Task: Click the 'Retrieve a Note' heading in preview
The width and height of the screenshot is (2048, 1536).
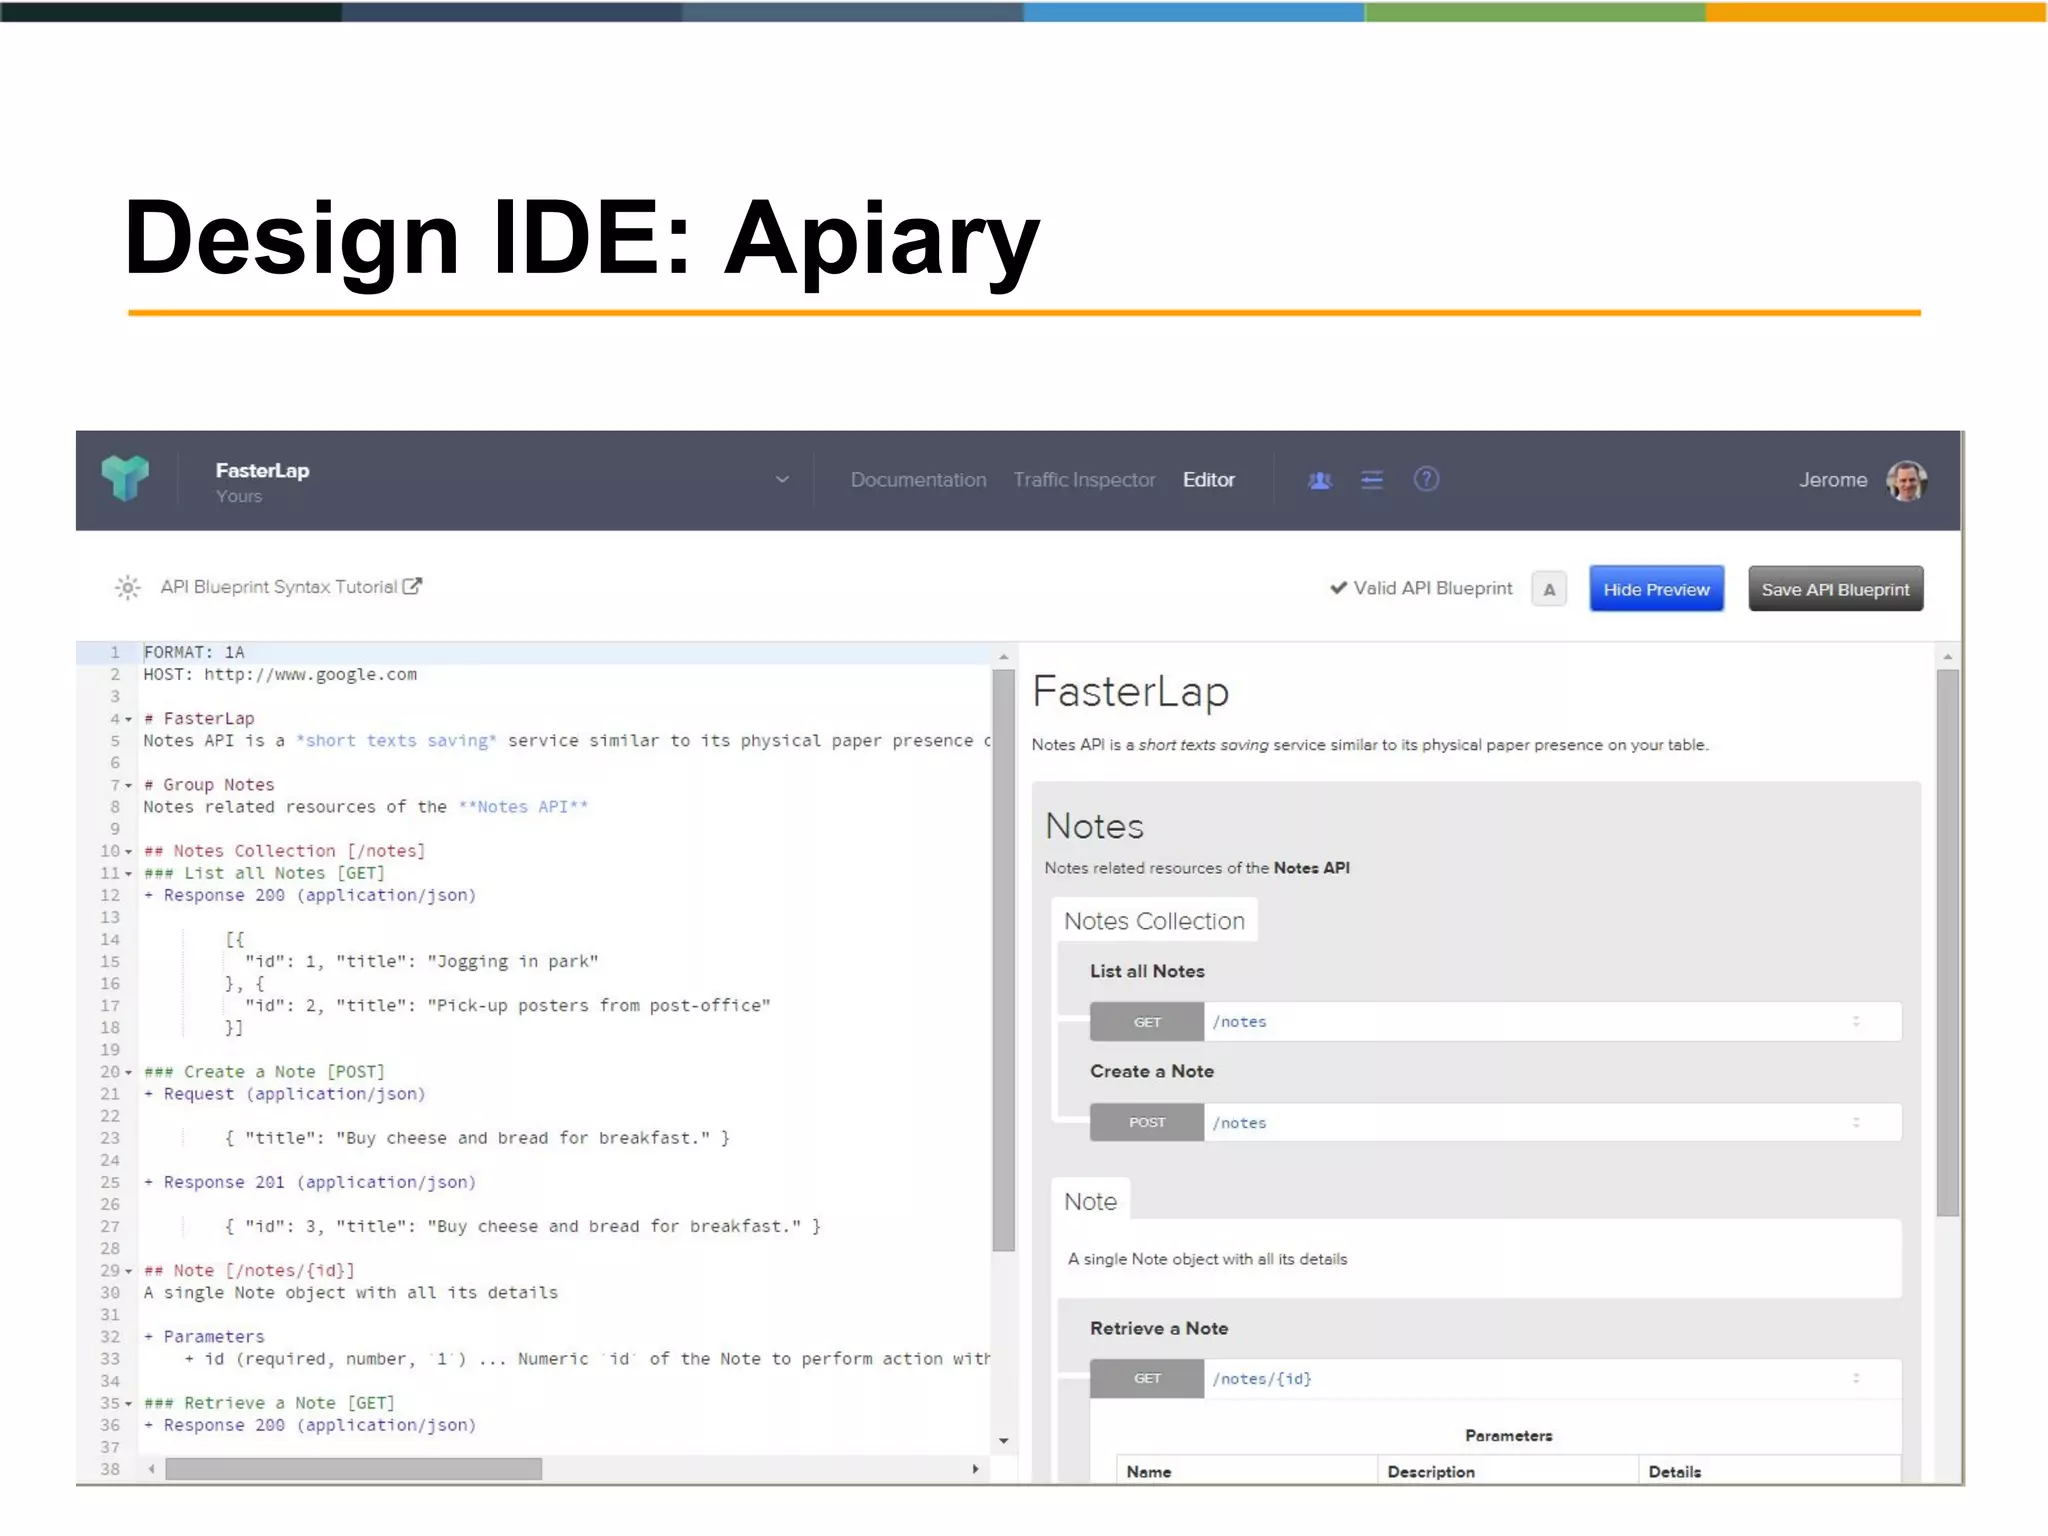Action: point(1159,1328)
